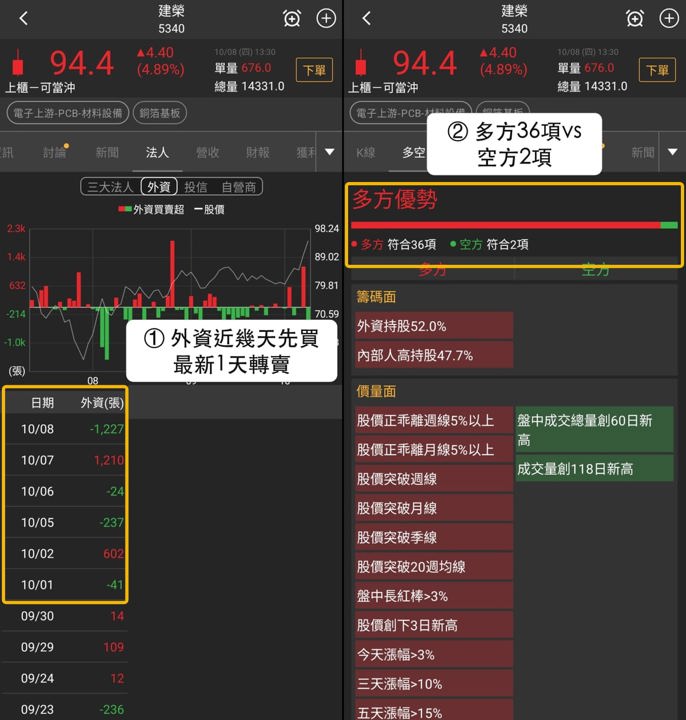Open 外資持股52.0% indicator

[433, 326]
